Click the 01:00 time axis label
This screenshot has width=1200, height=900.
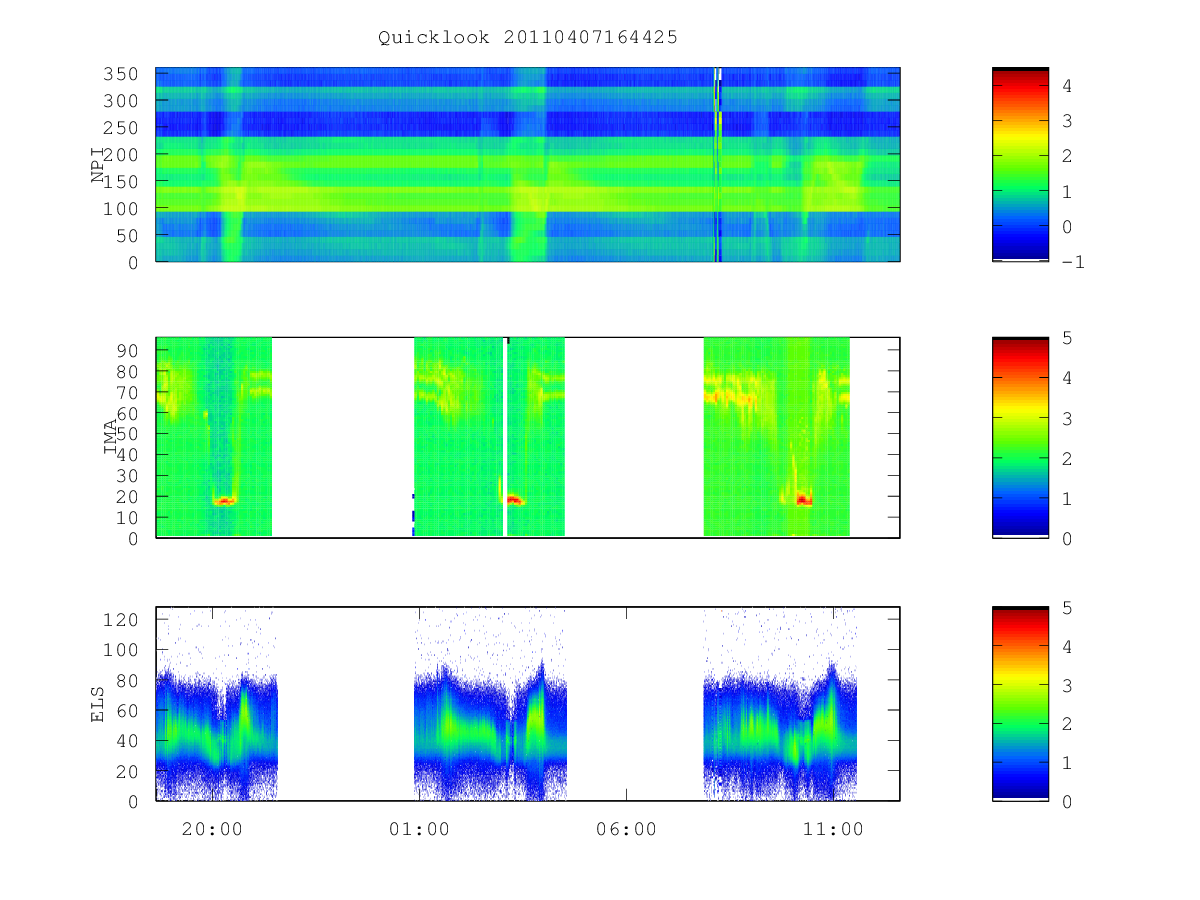pyautogui.click(x=419, y=829)
